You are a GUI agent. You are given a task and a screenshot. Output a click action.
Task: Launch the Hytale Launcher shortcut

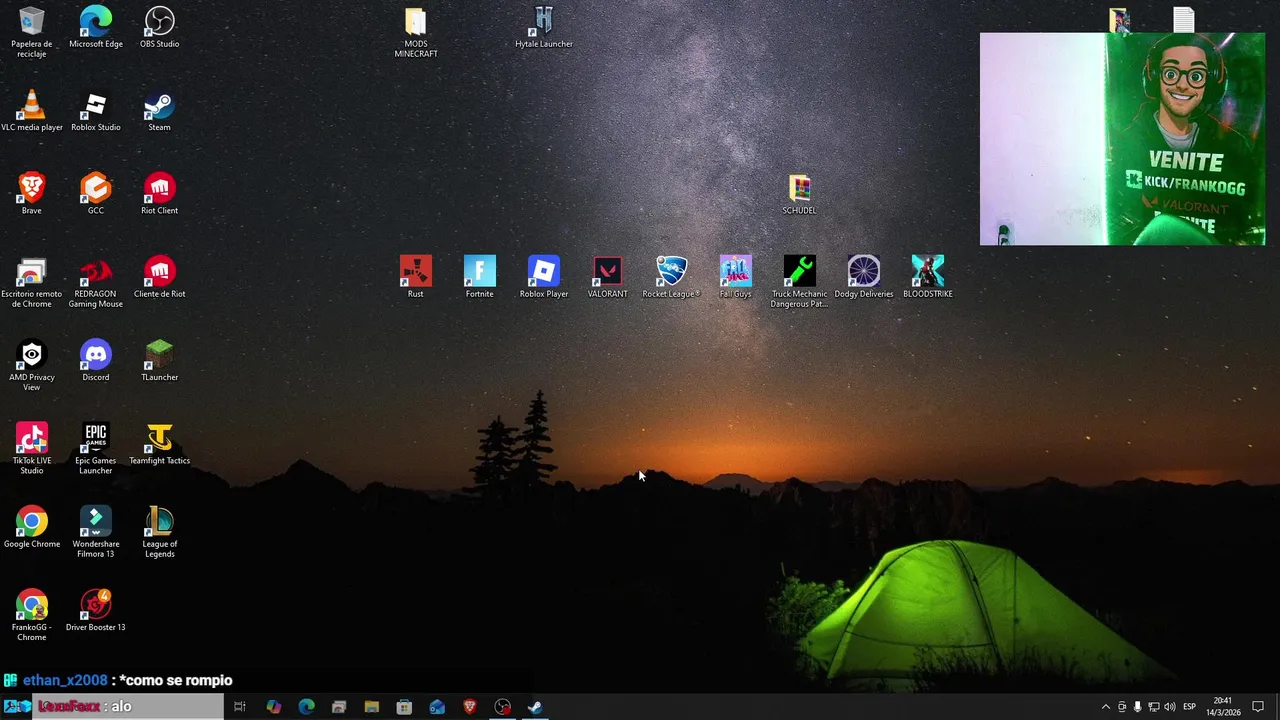coord(544,27)
